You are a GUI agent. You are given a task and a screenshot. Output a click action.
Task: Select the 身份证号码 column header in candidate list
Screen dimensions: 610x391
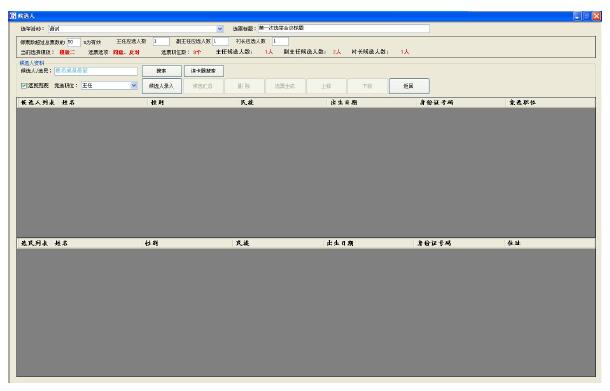pos(436,103)
